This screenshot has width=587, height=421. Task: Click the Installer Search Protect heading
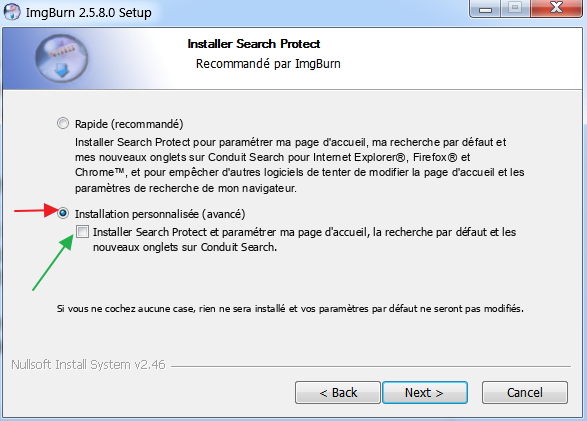(x=254, y=44)
